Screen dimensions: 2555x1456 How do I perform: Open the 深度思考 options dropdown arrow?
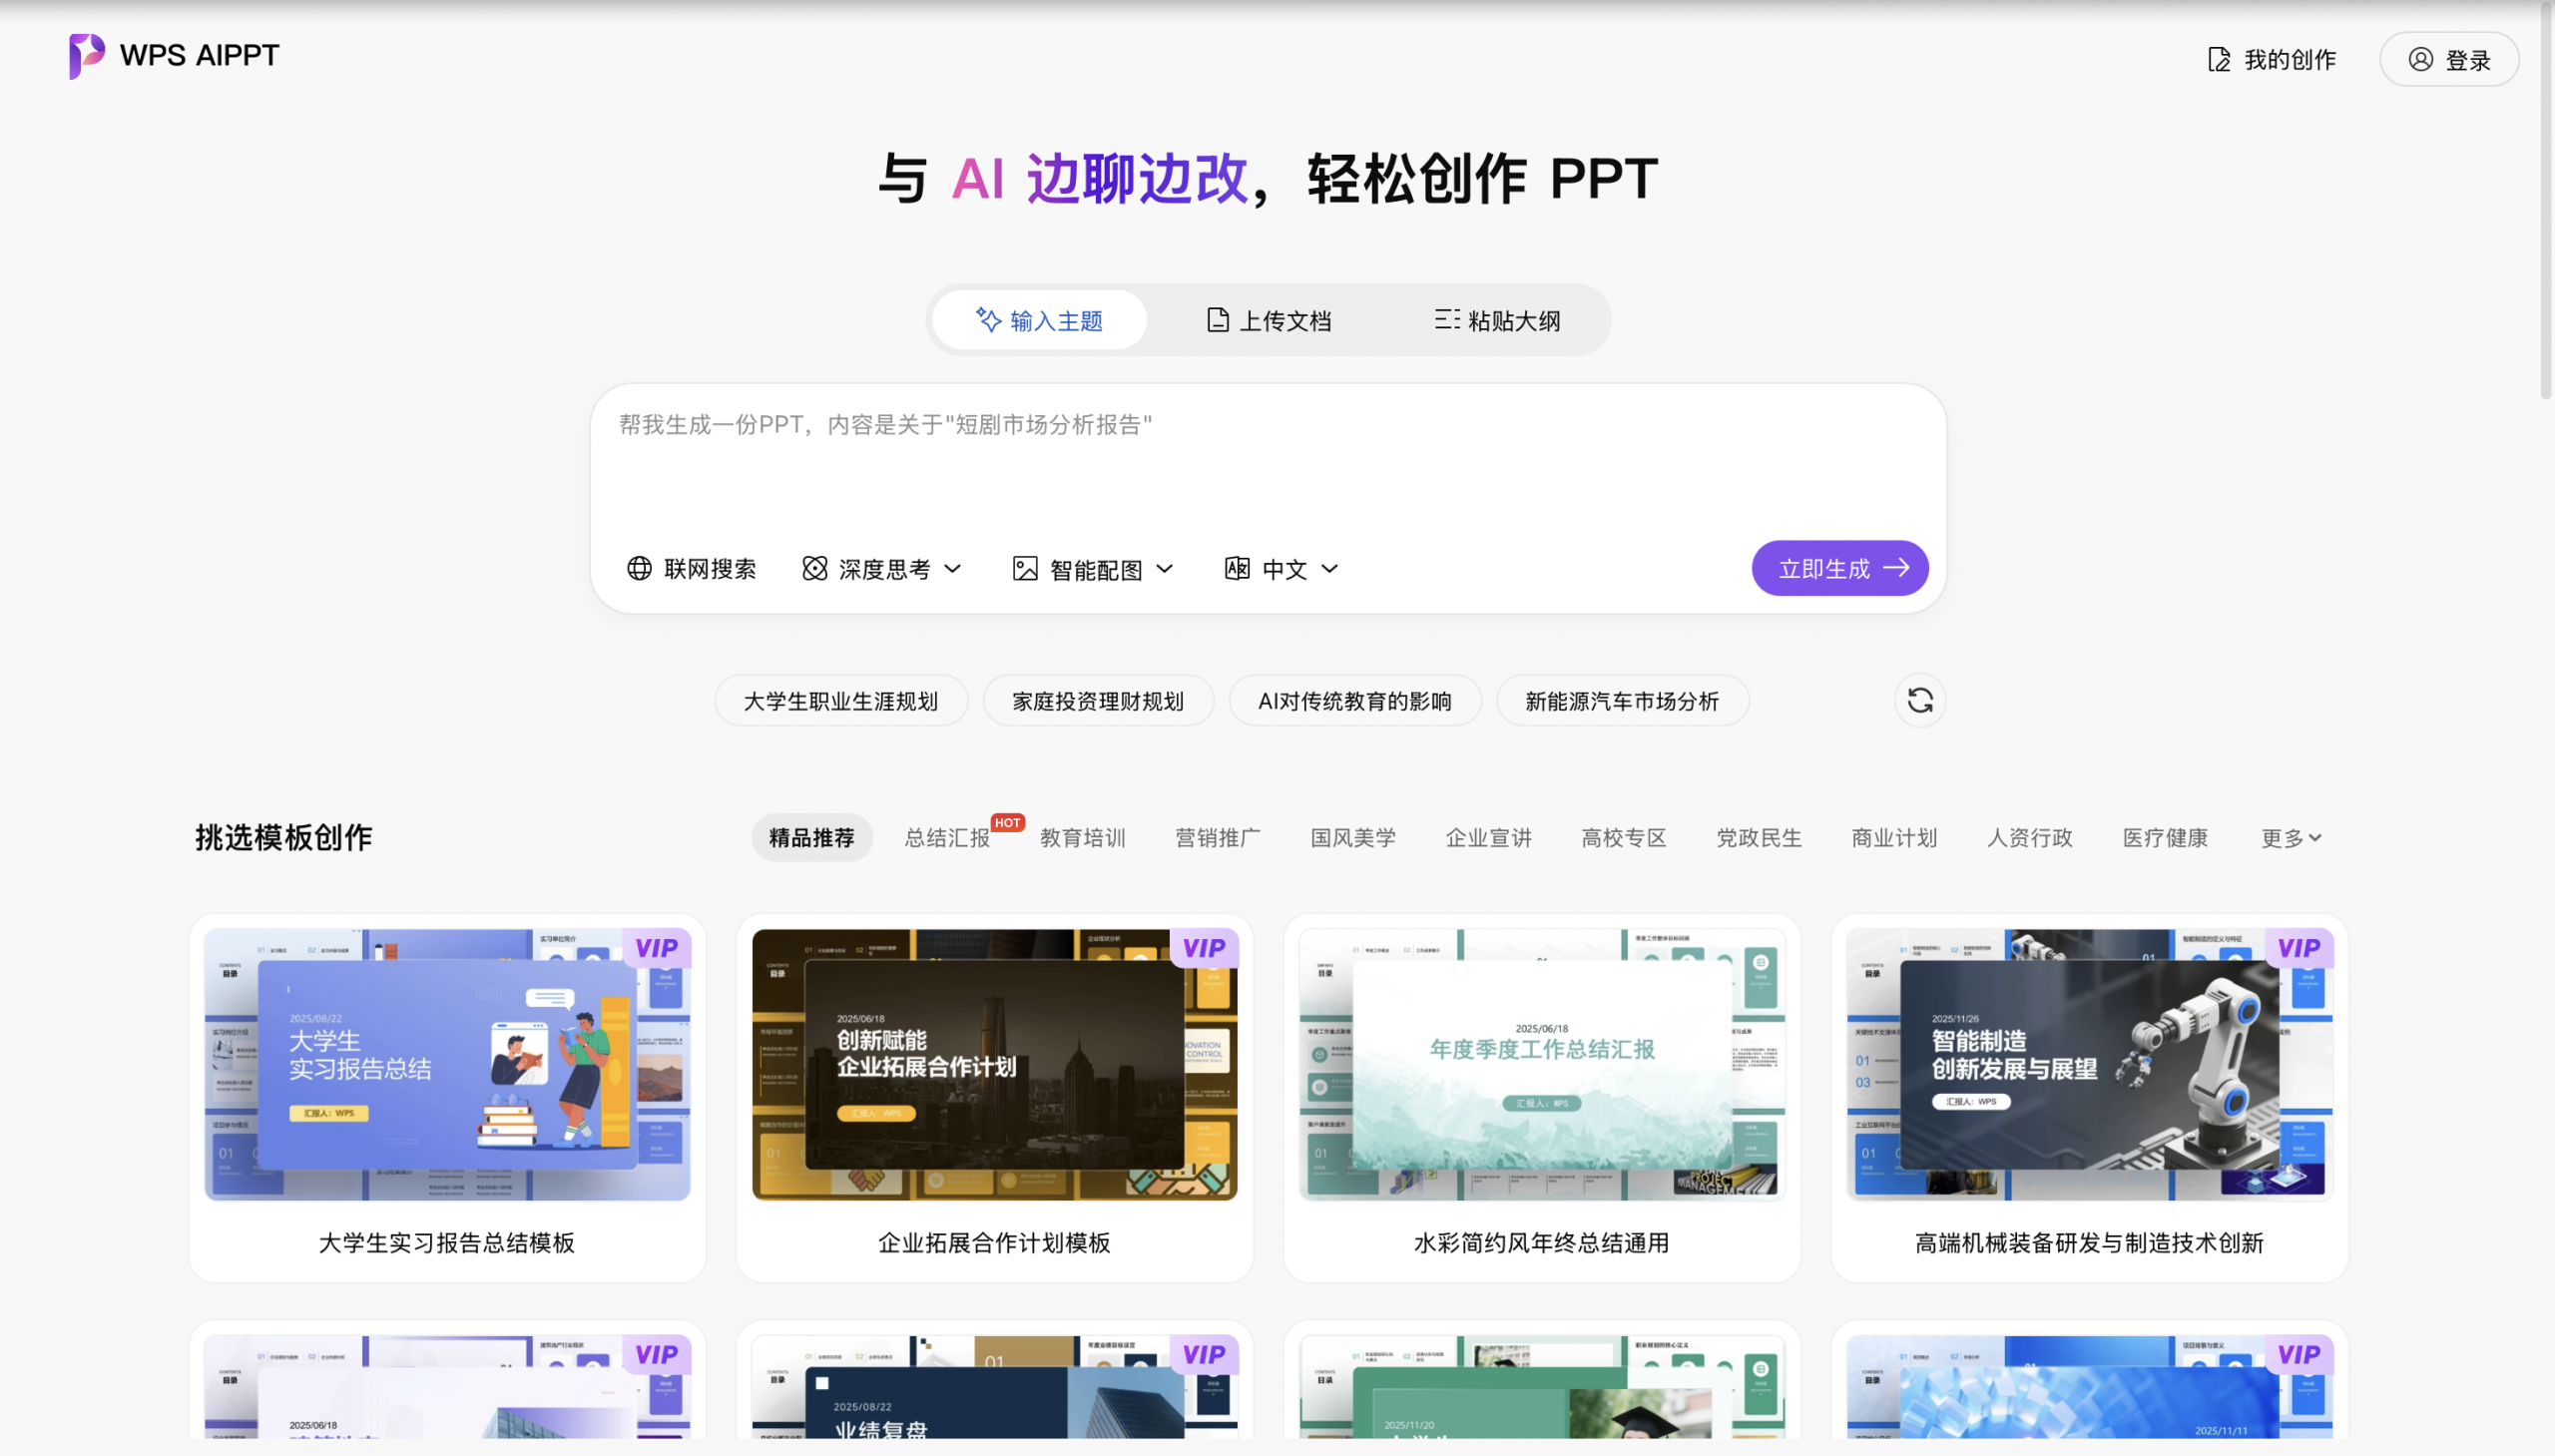pos(953,568)
